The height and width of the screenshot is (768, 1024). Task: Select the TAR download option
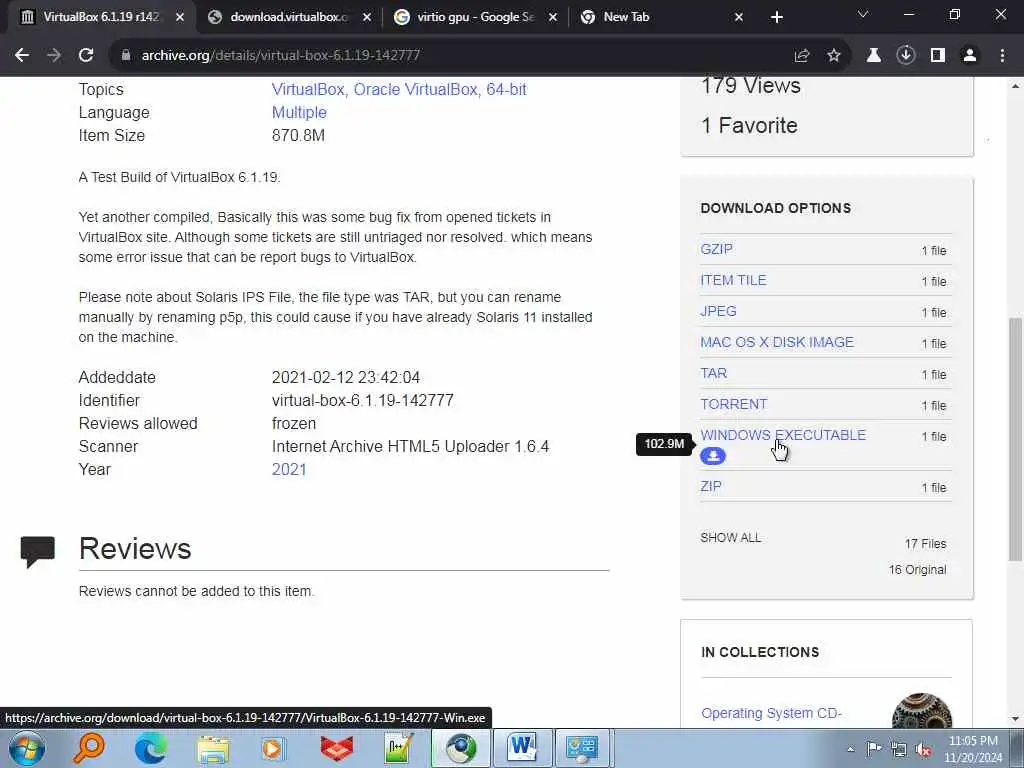point(714,373)
